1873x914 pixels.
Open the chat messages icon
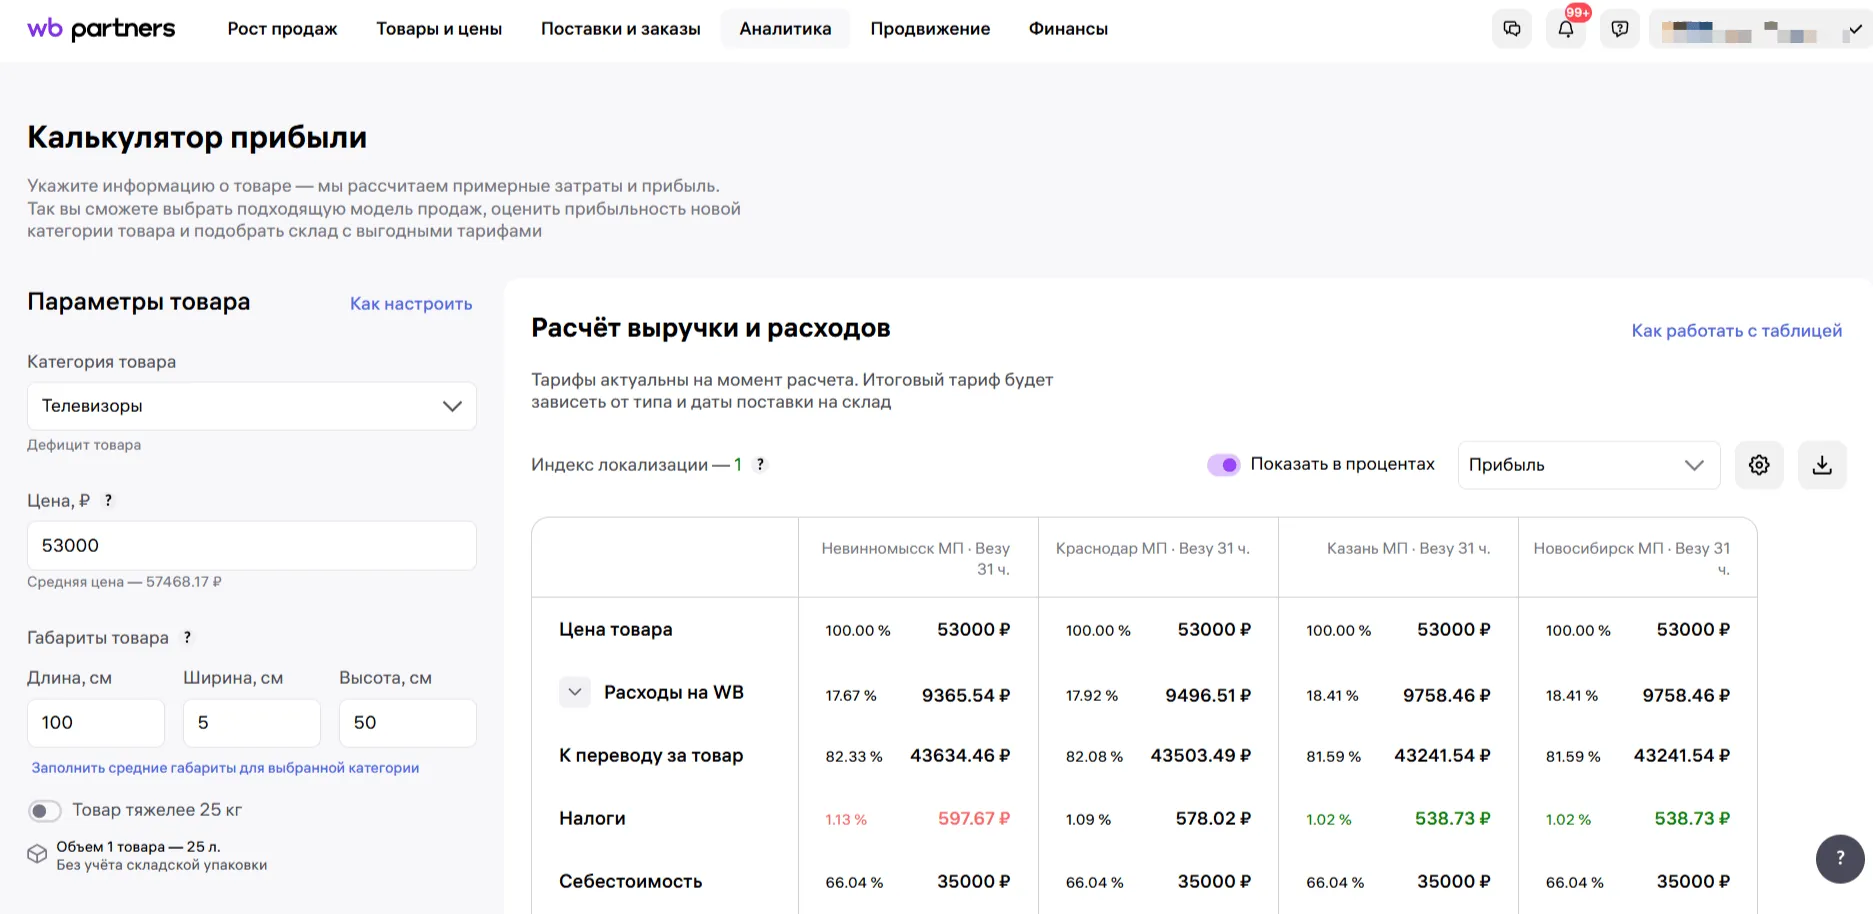1511,29
